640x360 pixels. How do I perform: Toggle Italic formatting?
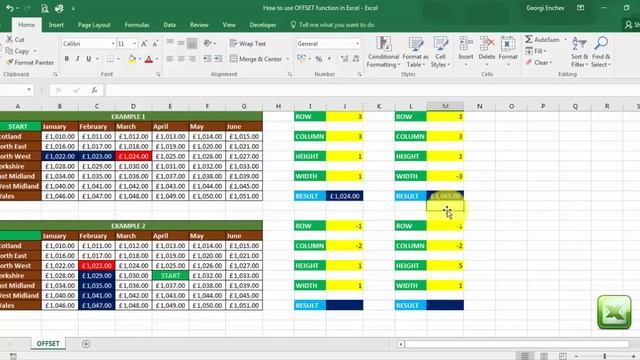(78, 59)
